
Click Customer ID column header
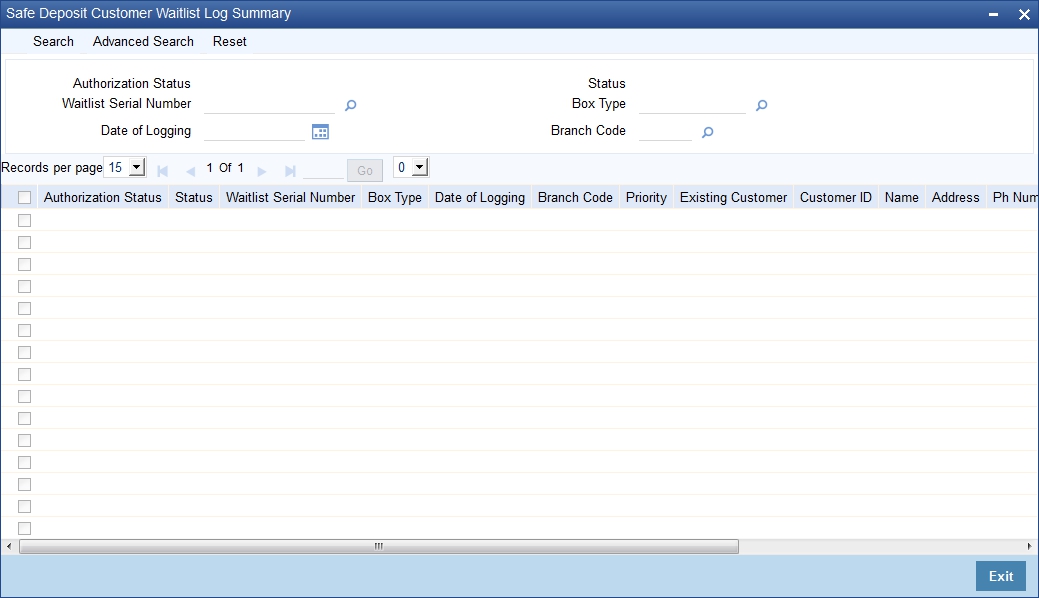point(836,198)
